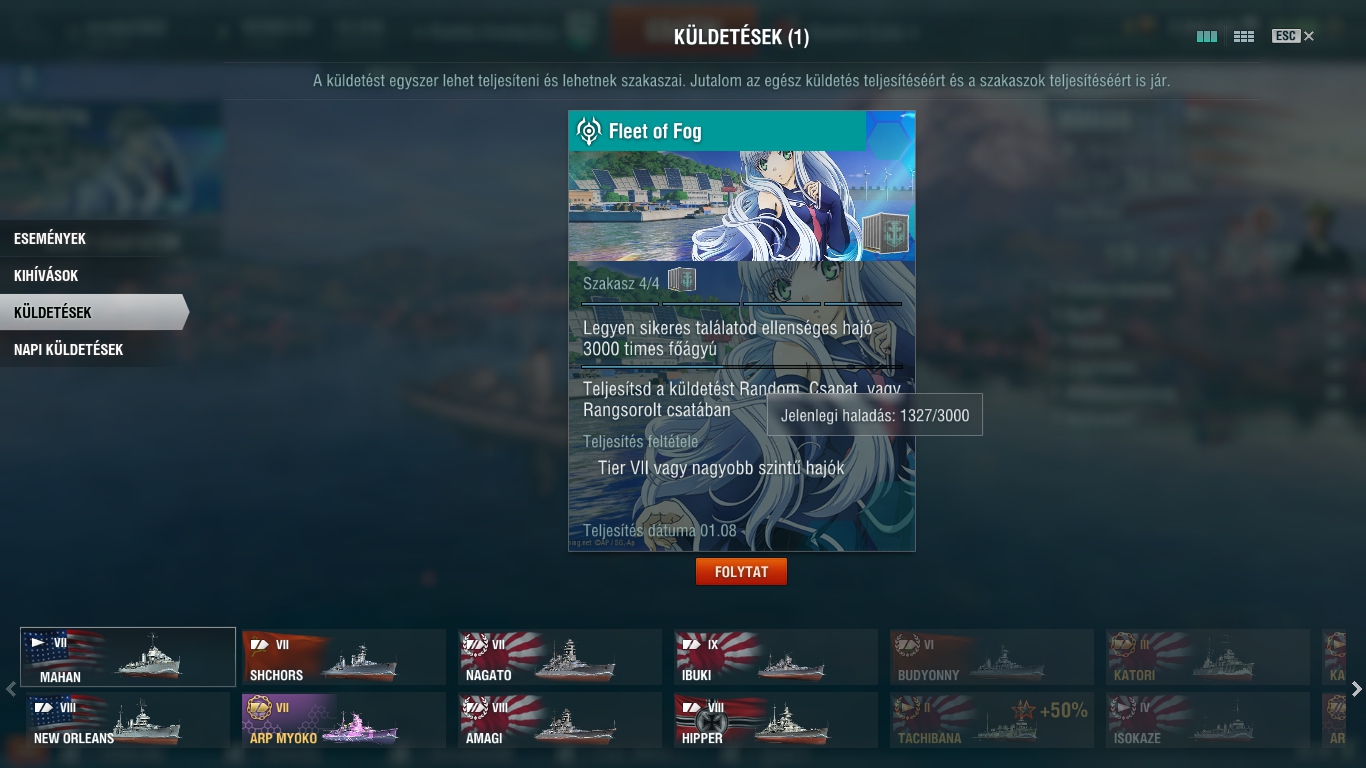Move ship carousel back with left arrow
The image size is (1366, 768).
pos(10,688)
